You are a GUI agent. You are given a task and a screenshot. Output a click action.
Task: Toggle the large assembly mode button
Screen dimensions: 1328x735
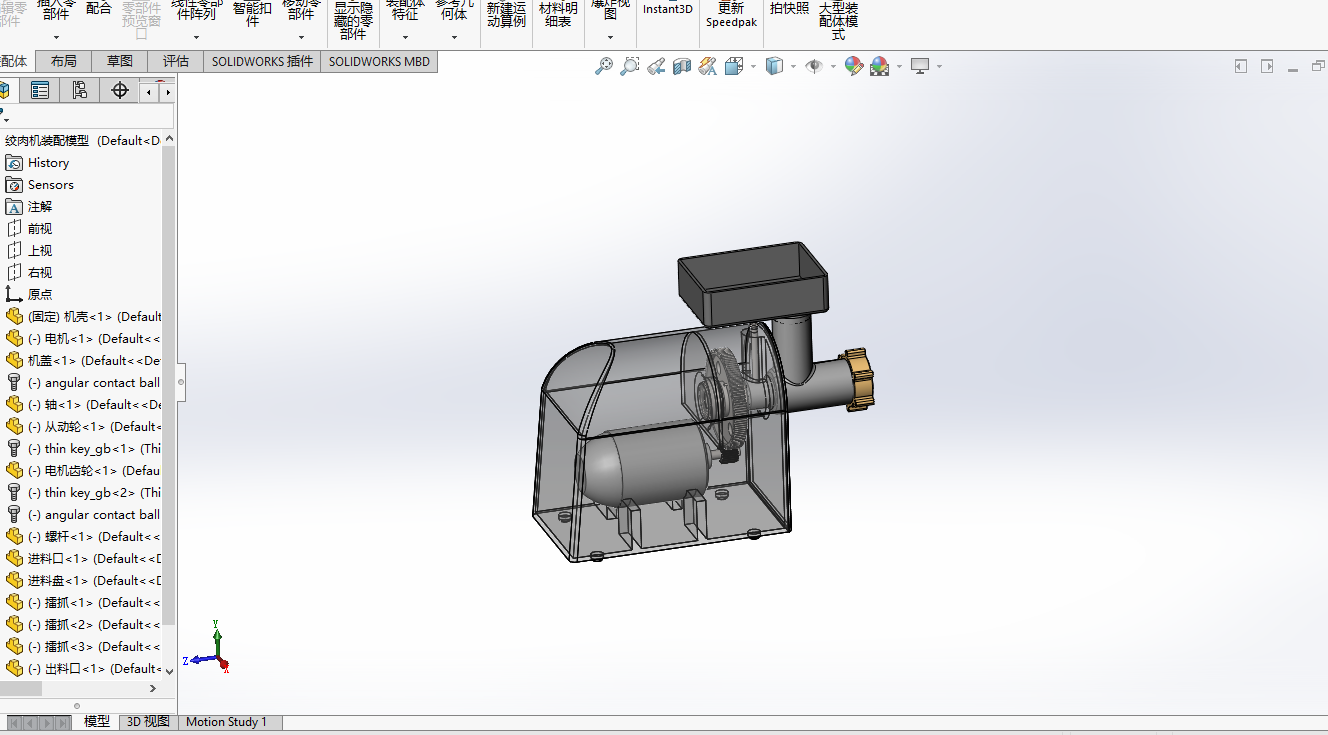838,20
